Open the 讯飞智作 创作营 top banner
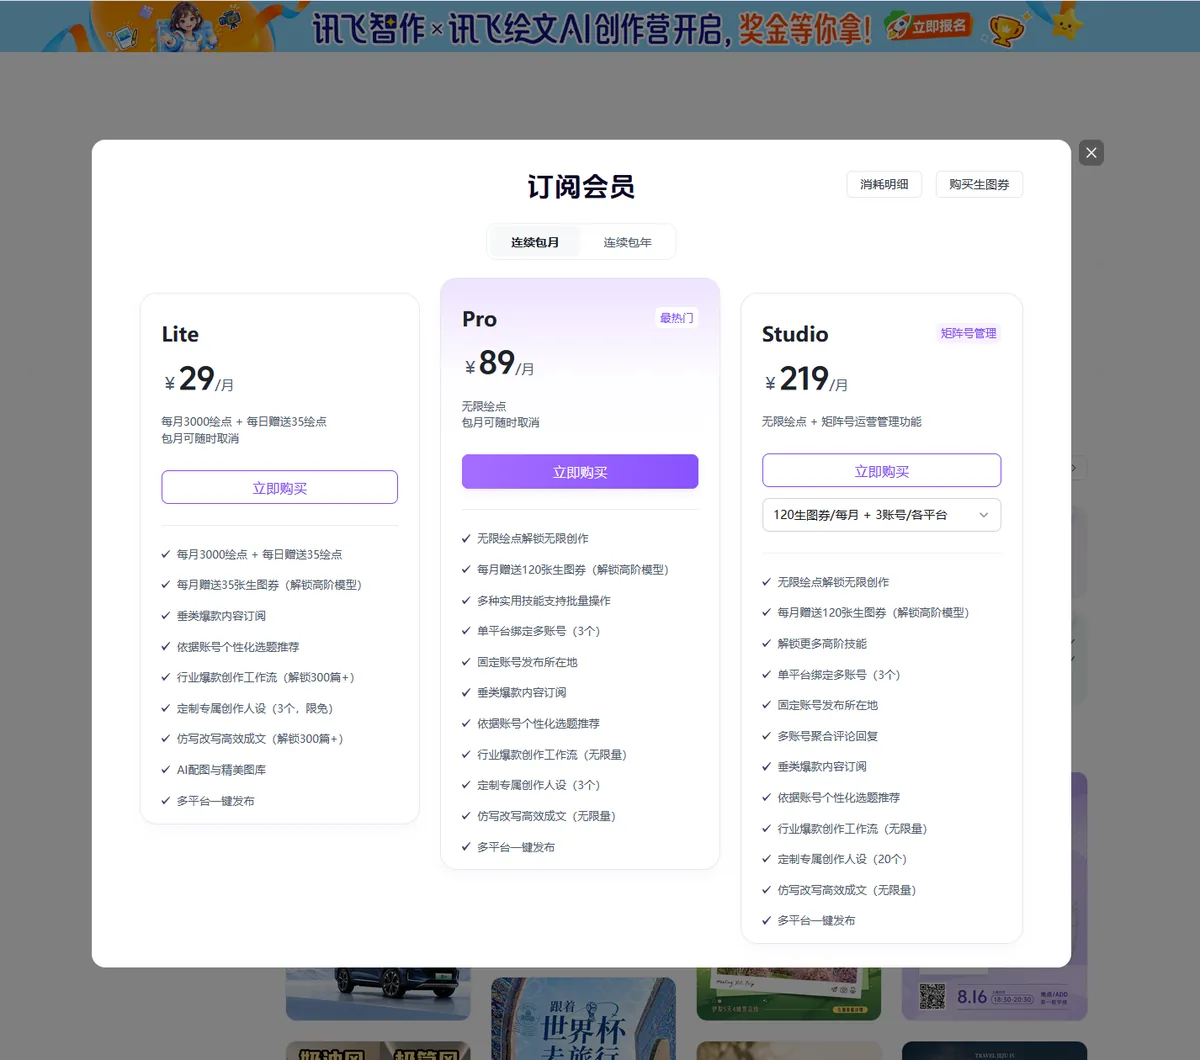1200x1060 pixels. (600, 26)
